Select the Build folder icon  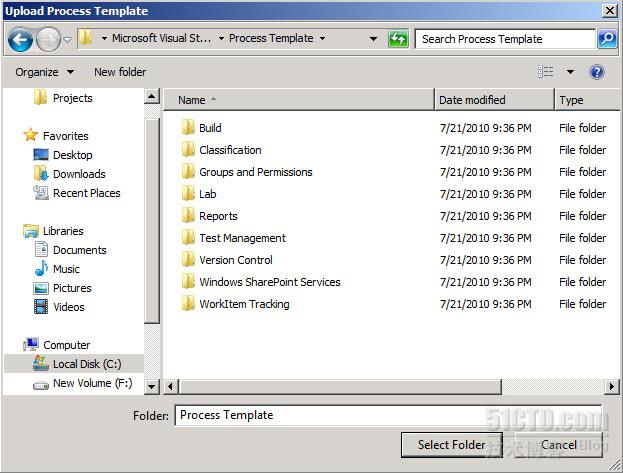[x=188, y=128]
